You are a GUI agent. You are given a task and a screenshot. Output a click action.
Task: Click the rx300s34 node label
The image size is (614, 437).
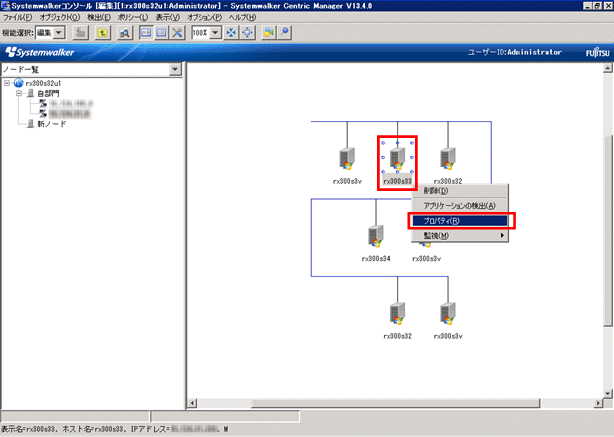(x=376, y=258)
